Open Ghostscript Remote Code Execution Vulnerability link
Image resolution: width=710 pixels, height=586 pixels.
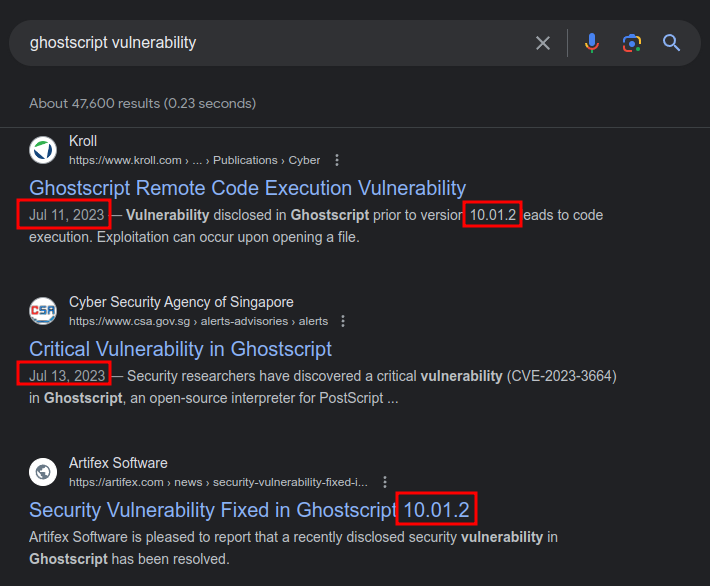point(247,188)
